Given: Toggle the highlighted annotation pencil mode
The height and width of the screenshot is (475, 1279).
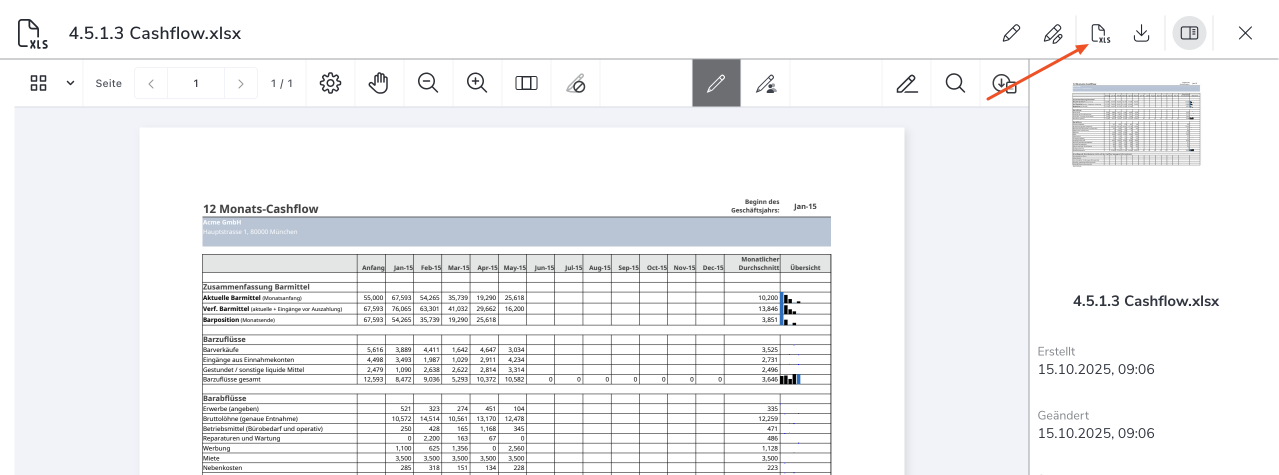Looking at the screenshot, I should click(716, 83).
